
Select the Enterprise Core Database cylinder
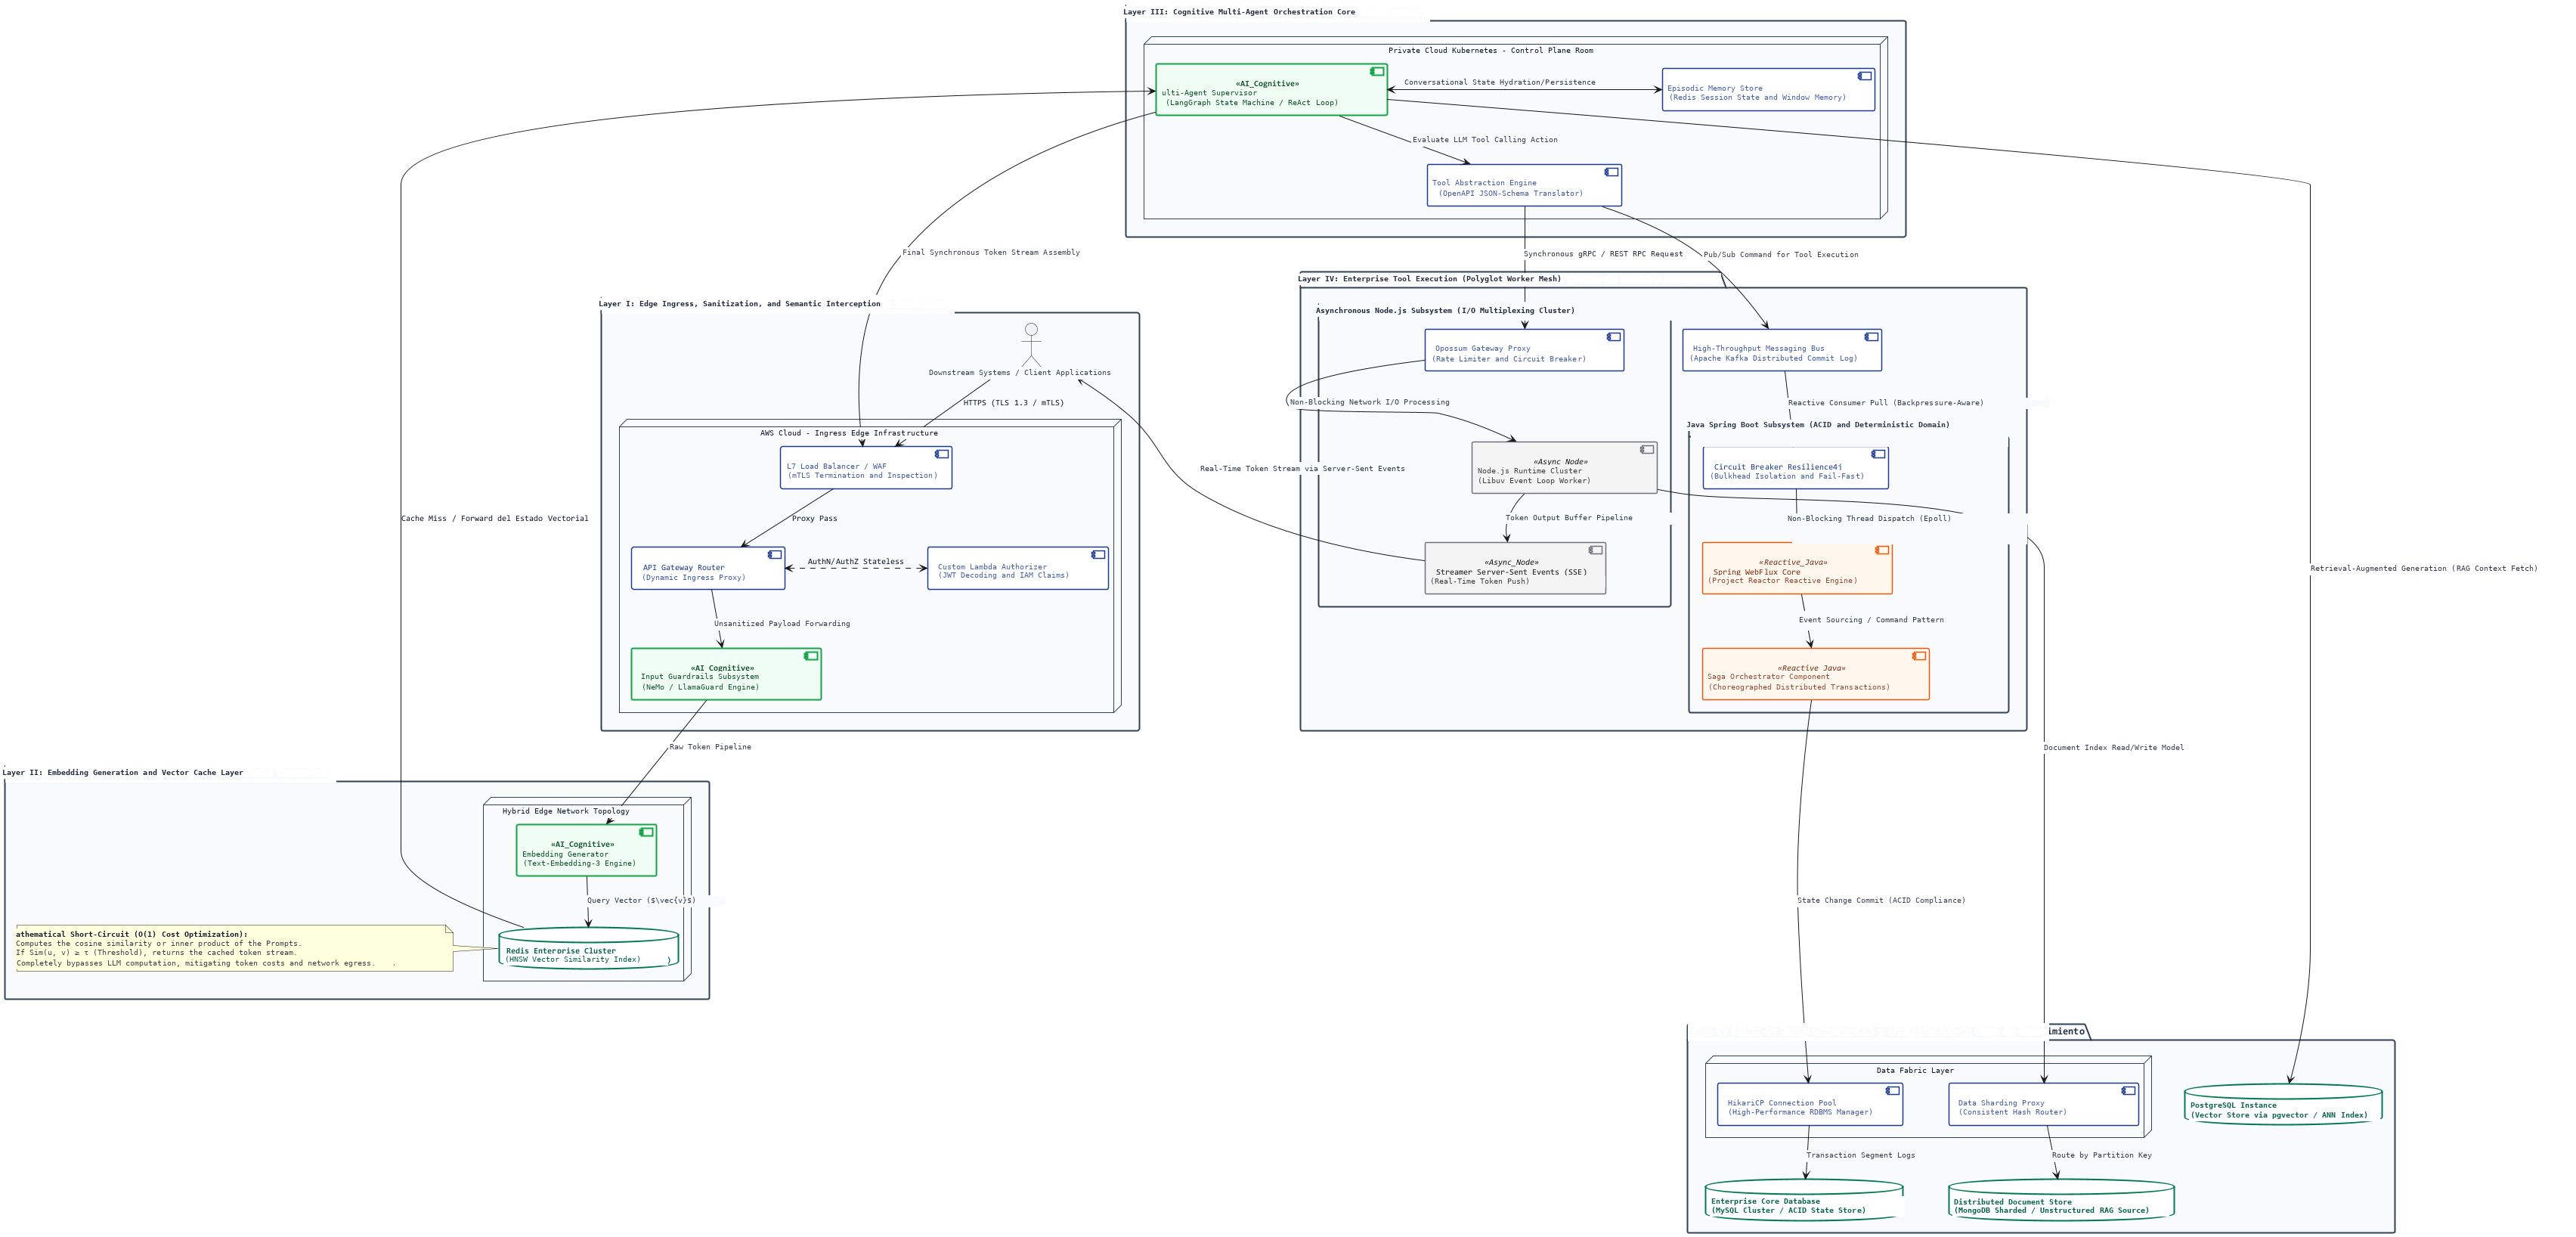[1804, 1200]
